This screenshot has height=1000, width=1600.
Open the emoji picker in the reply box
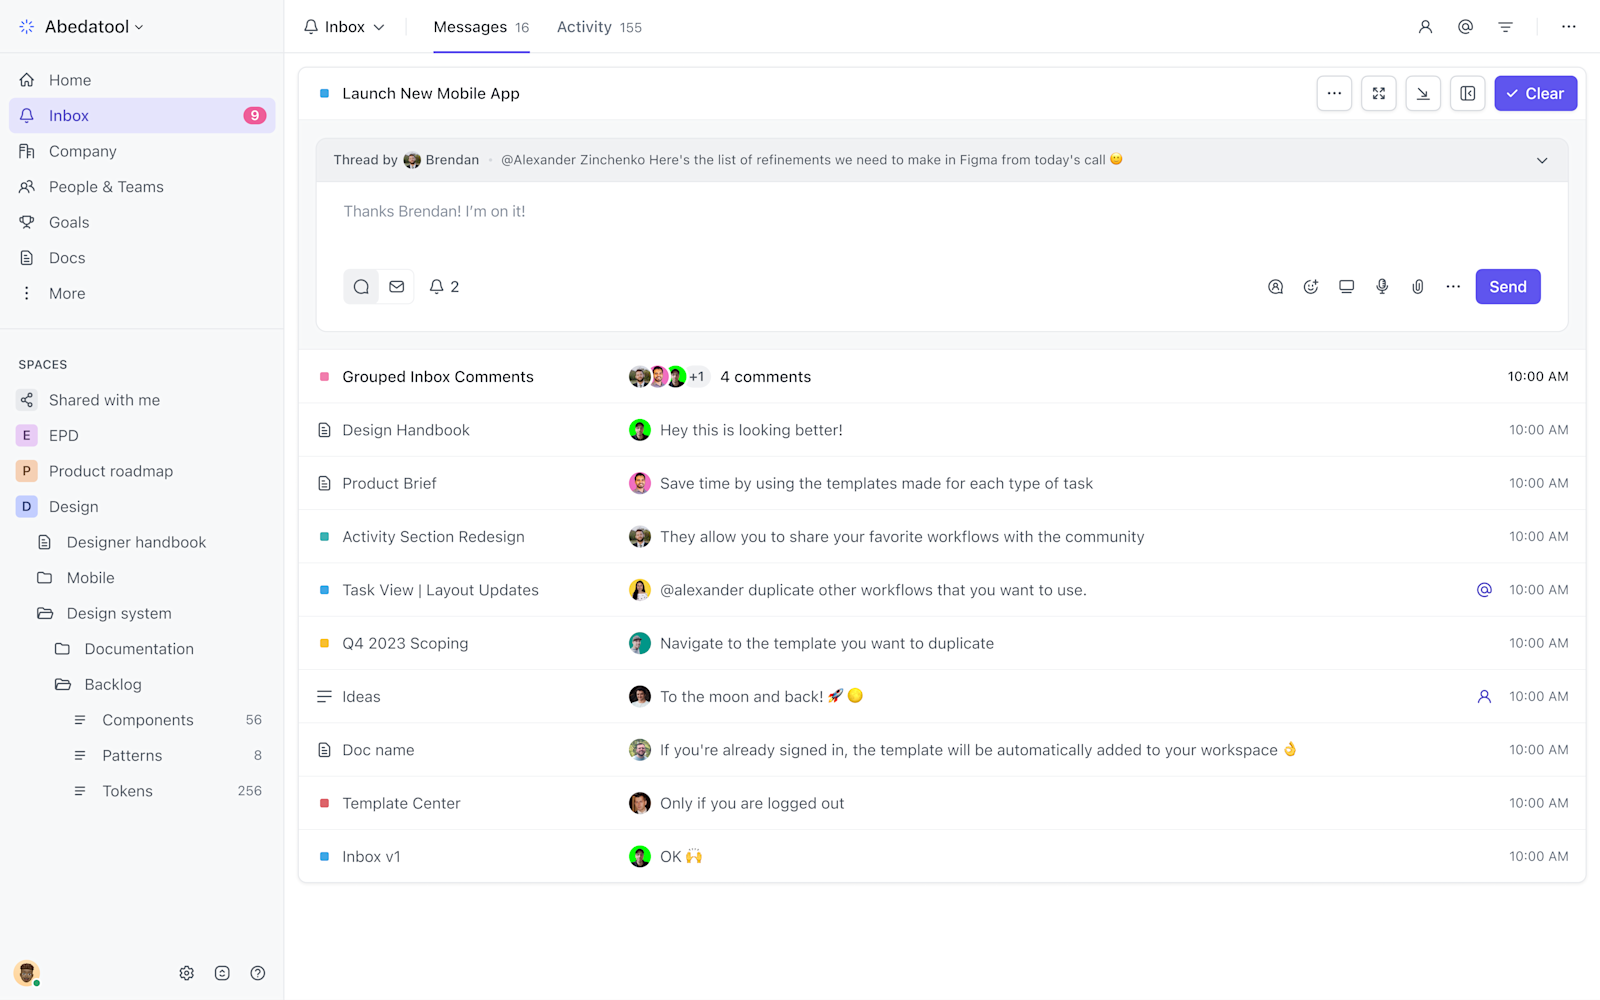point(1311,286)
